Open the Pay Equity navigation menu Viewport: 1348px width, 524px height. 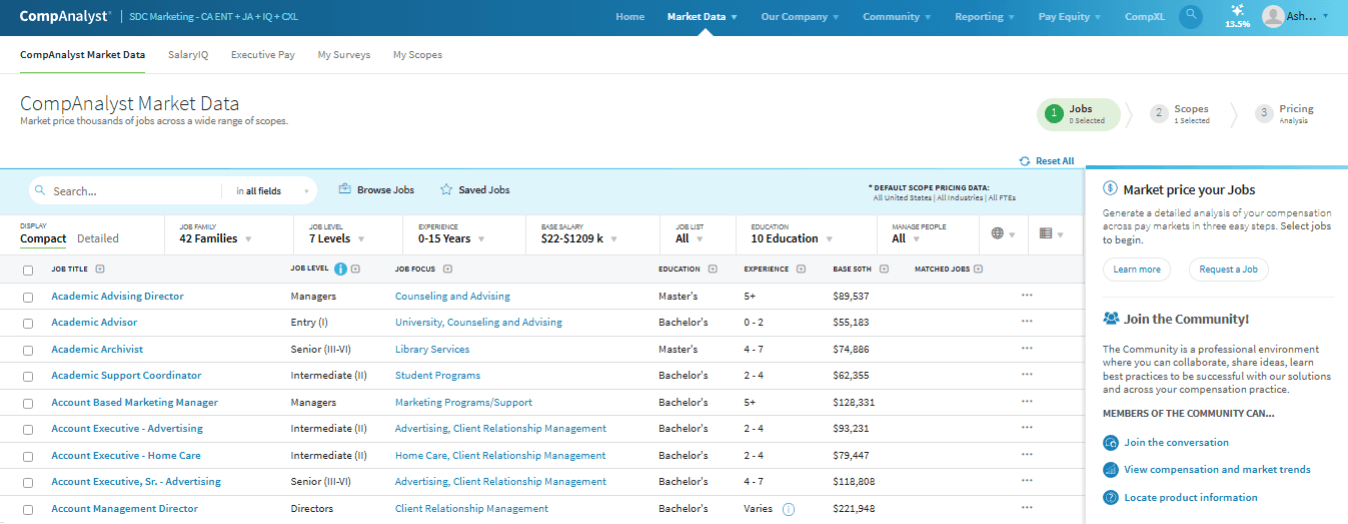[x=1069, y=17]
